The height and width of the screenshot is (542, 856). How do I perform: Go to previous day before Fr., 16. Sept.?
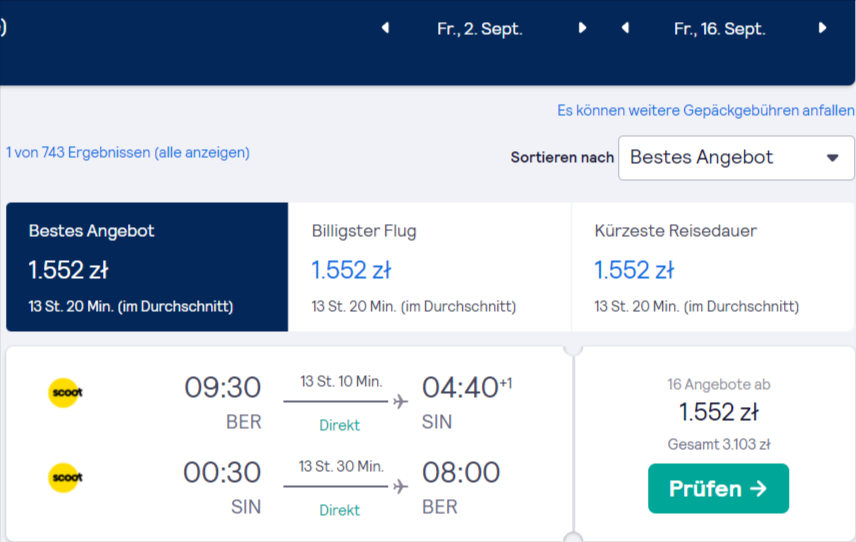coord(626,28)
